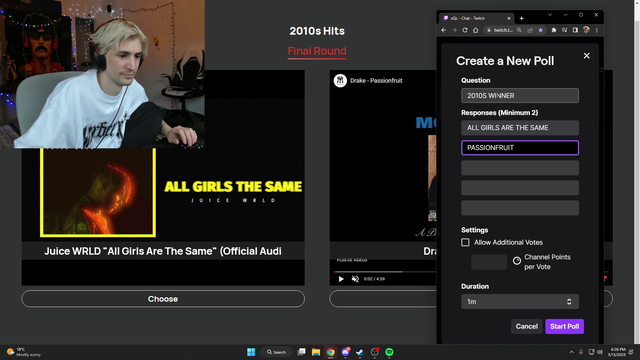Screen dimensions: 640x360
Task: Click the empty third response field
Action: pyautogui.click(x=520, y=168)
